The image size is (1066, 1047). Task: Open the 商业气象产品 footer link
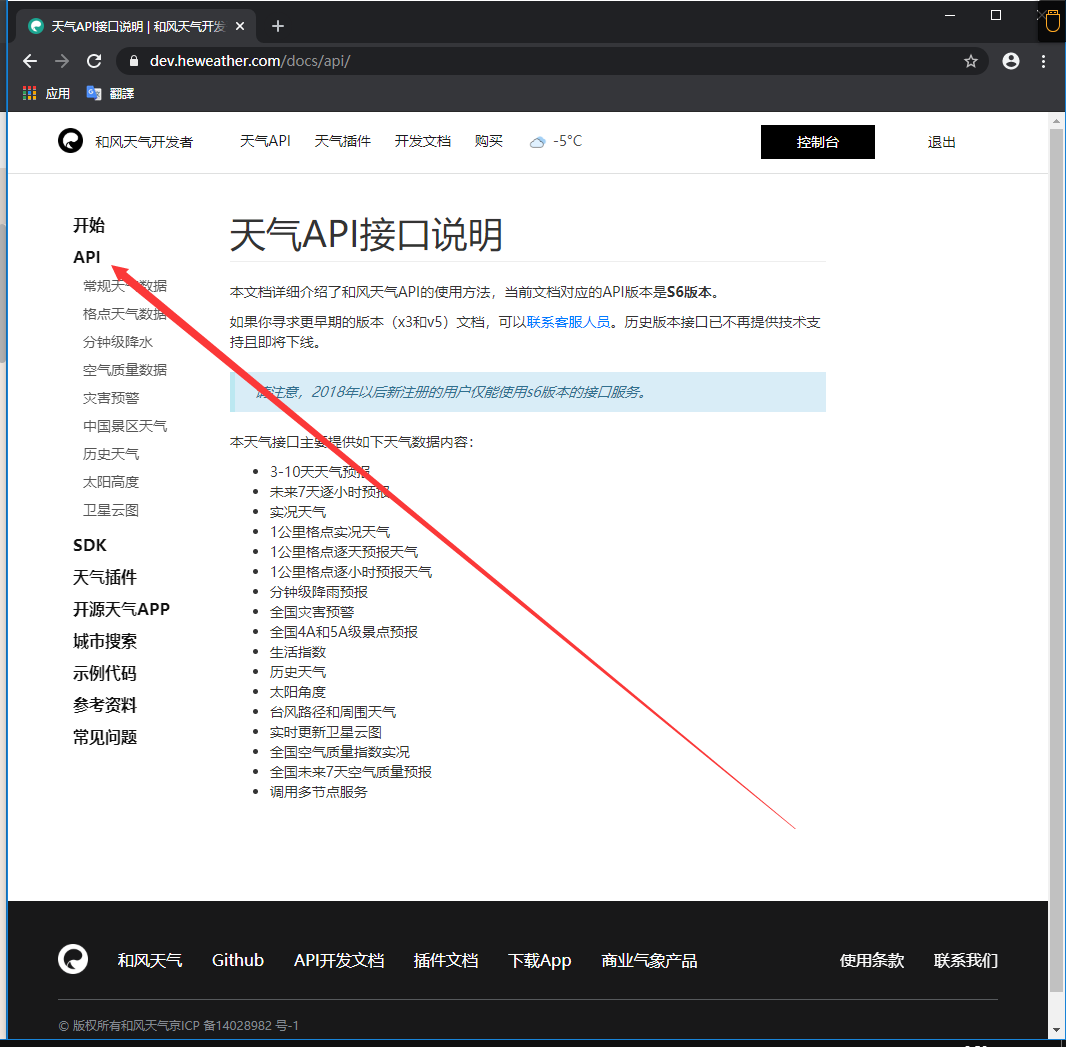point(649,960)
